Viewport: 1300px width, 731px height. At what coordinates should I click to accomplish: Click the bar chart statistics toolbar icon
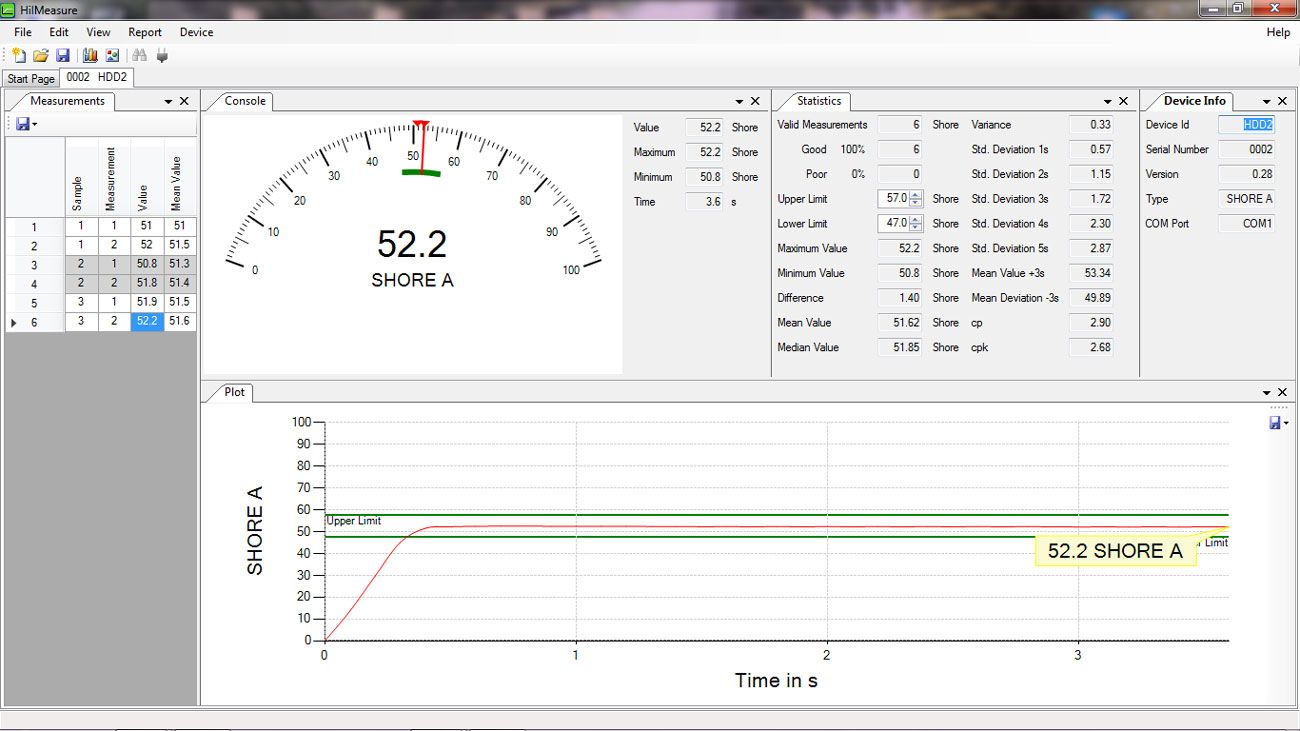click(x=90, y=56)
